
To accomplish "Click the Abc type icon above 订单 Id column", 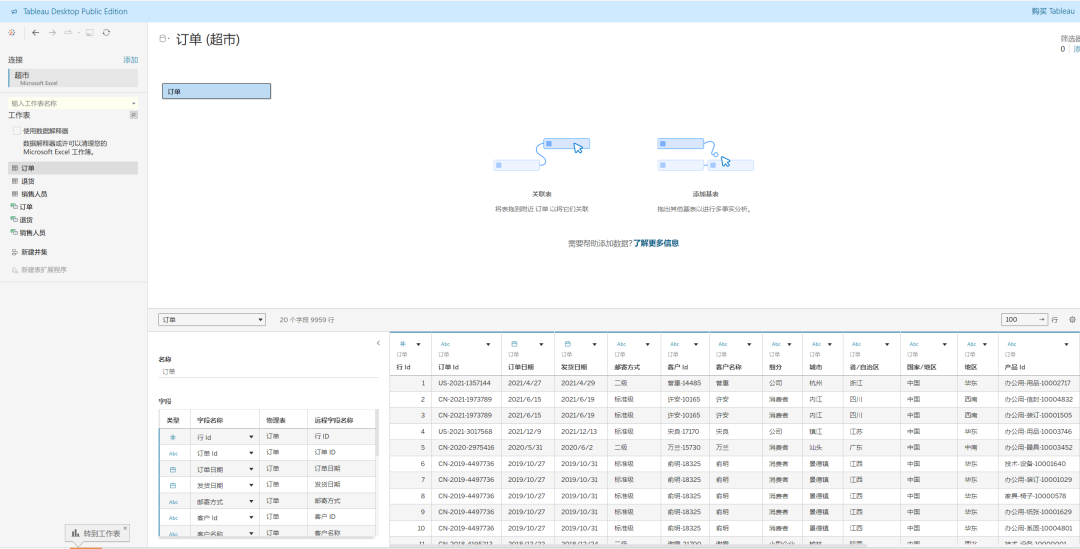I will 445,344.
